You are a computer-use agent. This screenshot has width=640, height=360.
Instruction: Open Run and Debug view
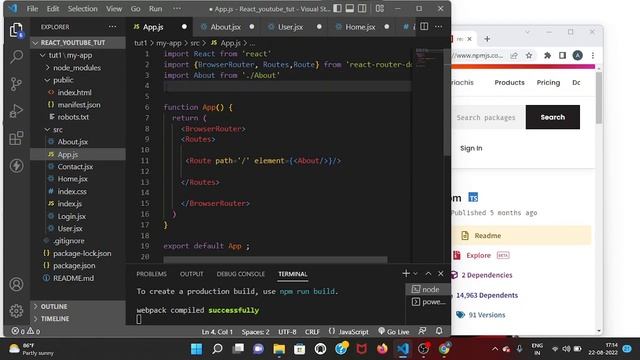coord(16,111)
